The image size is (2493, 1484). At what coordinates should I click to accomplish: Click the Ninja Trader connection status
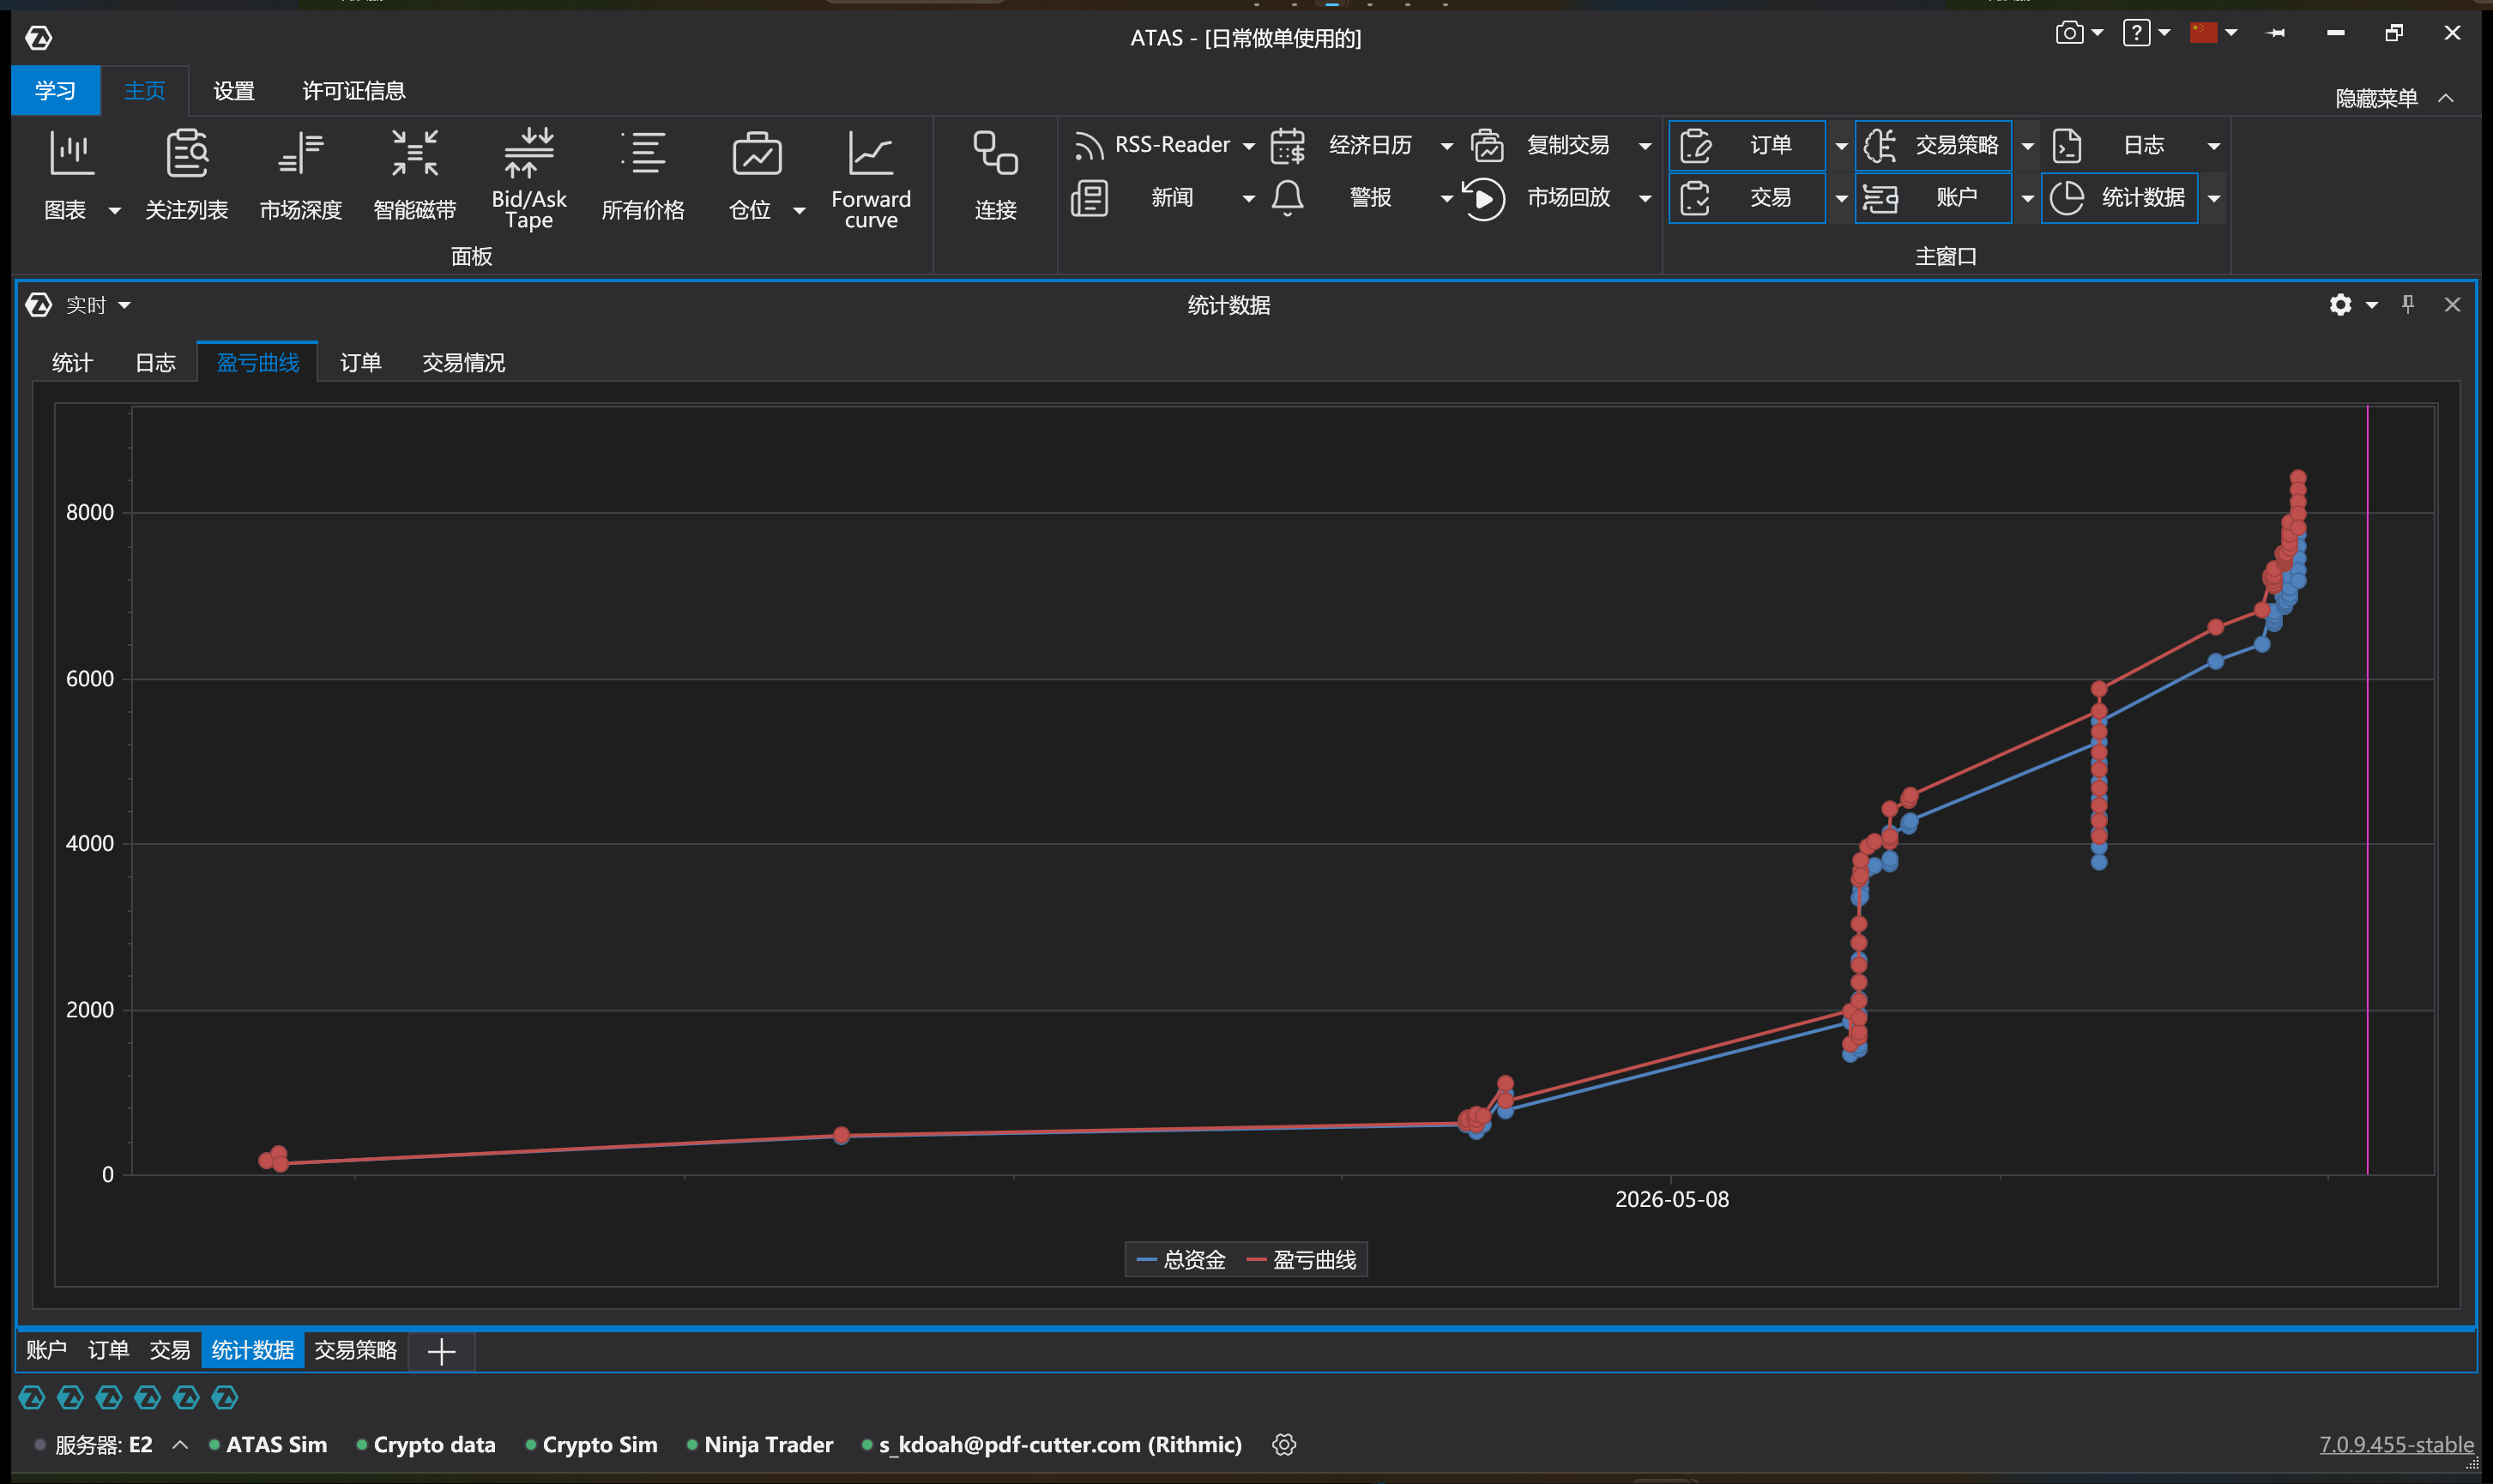760,1445
